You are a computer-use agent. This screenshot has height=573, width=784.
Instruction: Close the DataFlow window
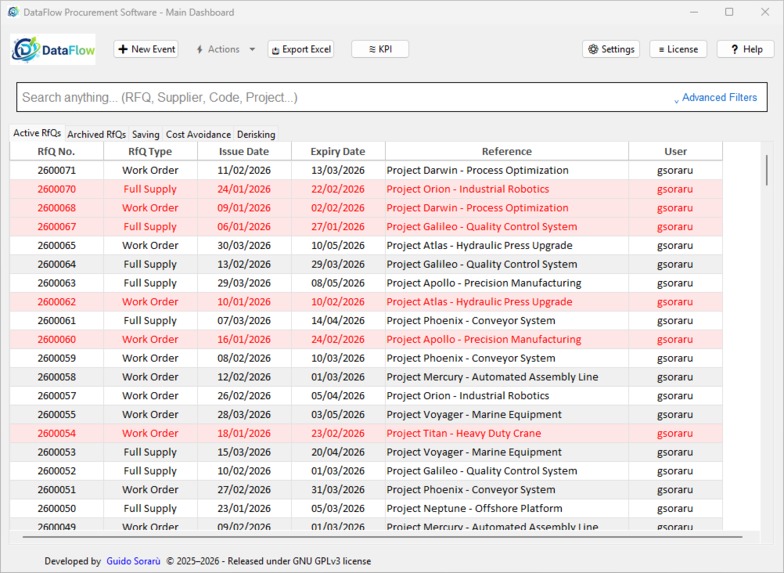click(x=765, y=12)
